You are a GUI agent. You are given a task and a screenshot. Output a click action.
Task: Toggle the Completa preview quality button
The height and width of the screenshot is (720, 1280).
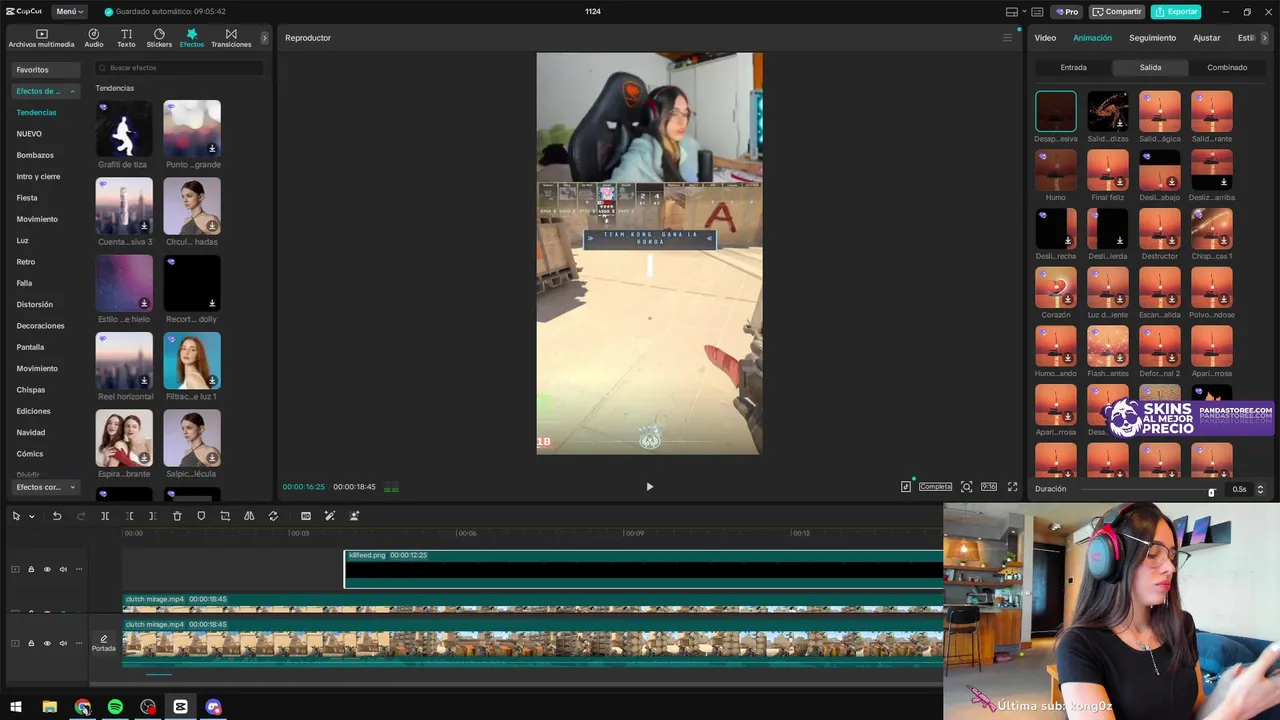point(935,487)
